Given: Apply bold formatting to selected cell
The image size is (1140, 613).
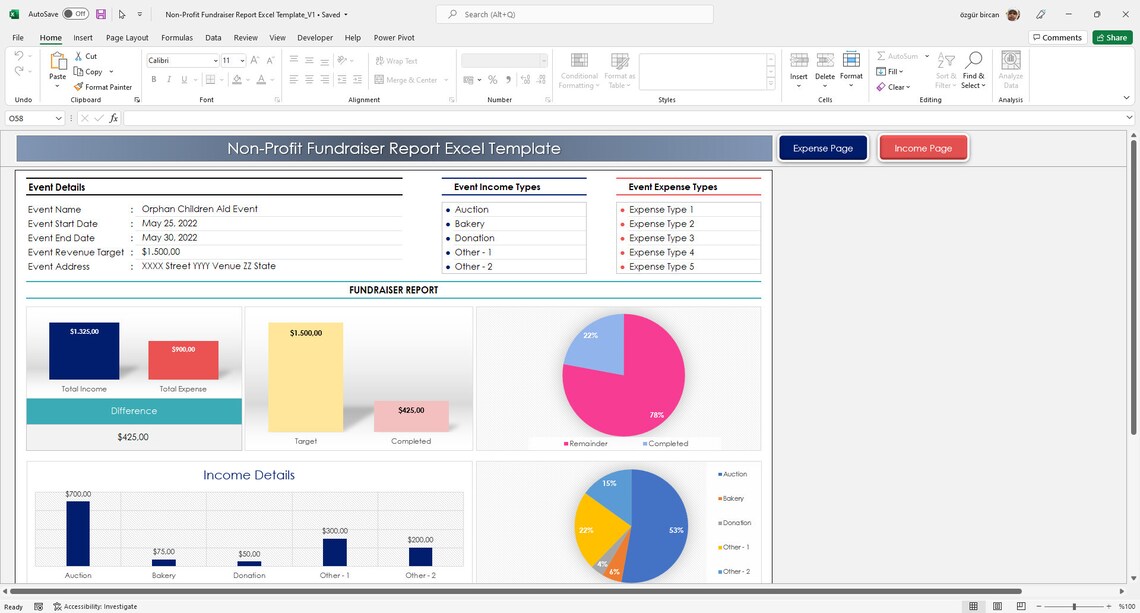Looking at the screenshot, I should coord(153,79).
